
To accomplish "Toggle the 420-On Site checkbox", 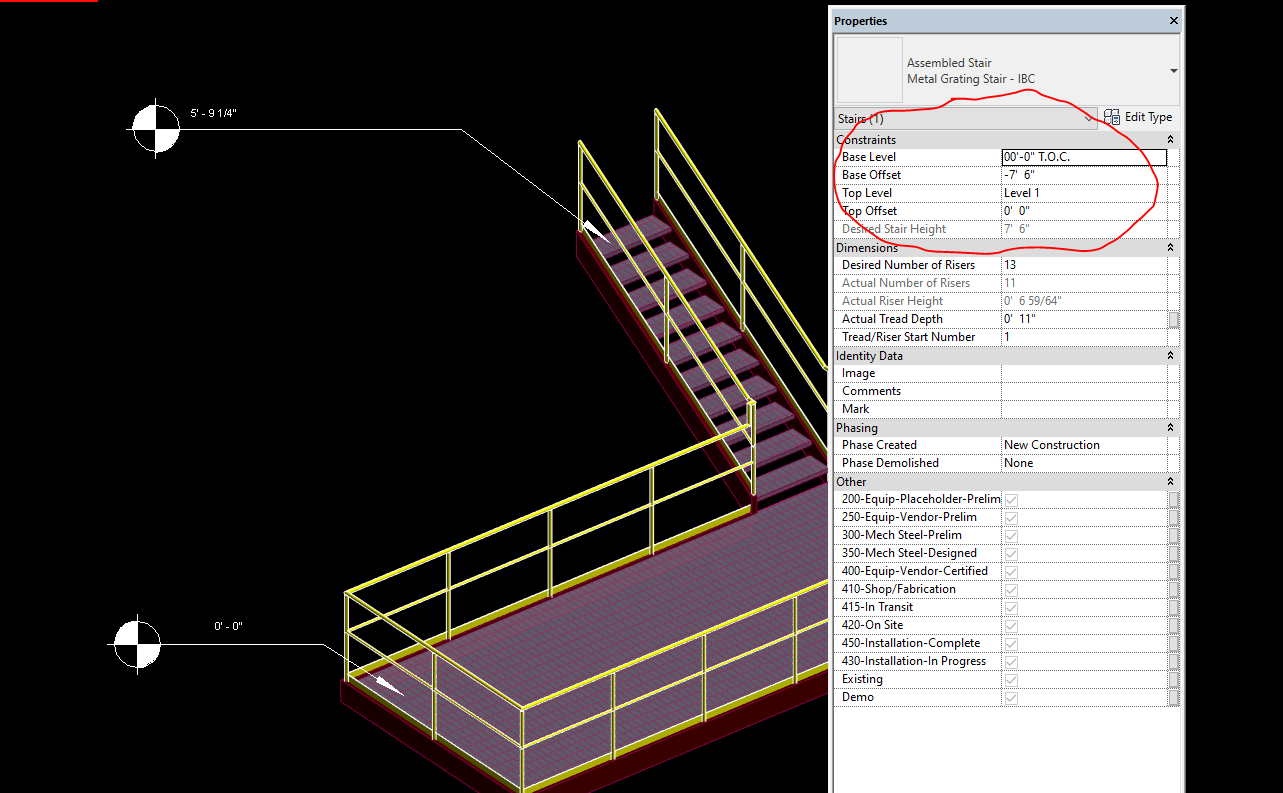I will [1011, 625].
